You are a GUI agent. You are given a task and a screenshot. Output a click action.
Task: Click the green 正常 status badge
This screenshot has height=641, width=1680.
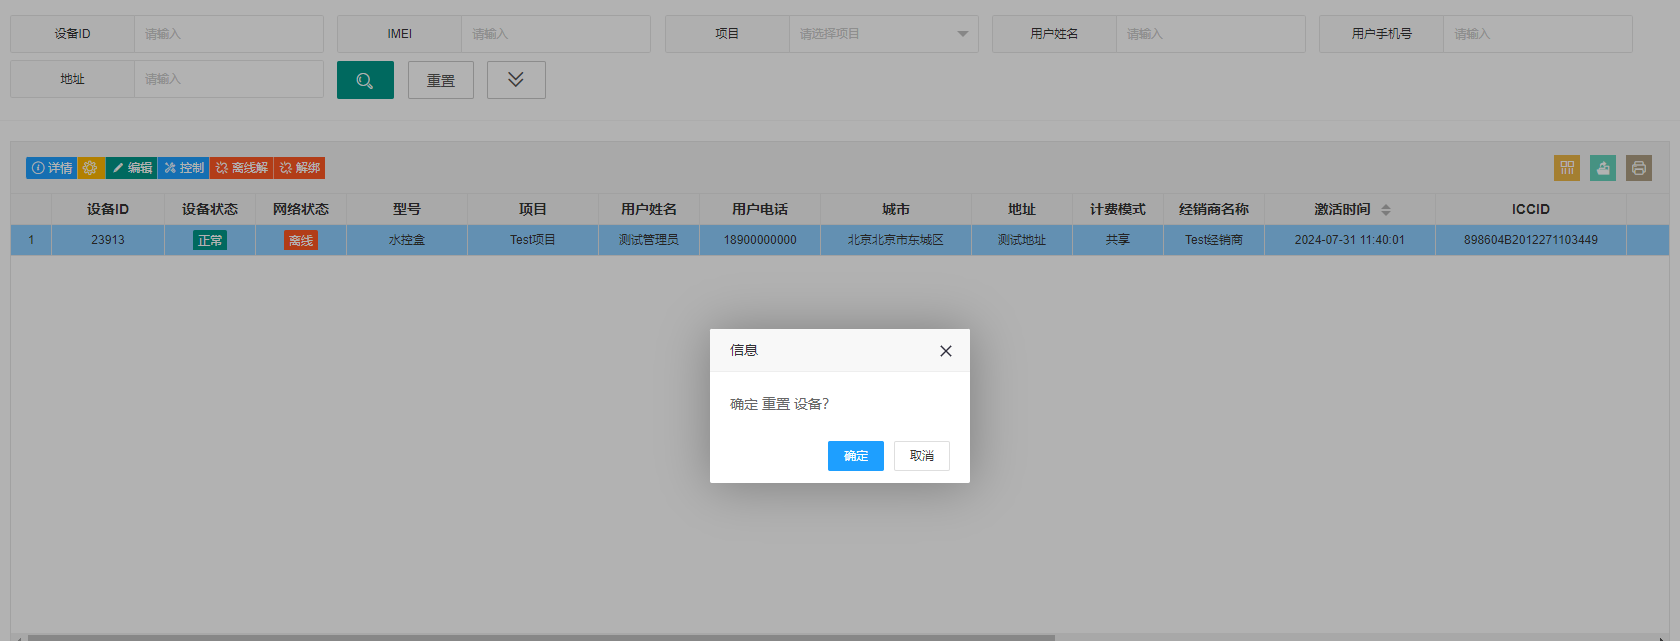pos(210,240)
